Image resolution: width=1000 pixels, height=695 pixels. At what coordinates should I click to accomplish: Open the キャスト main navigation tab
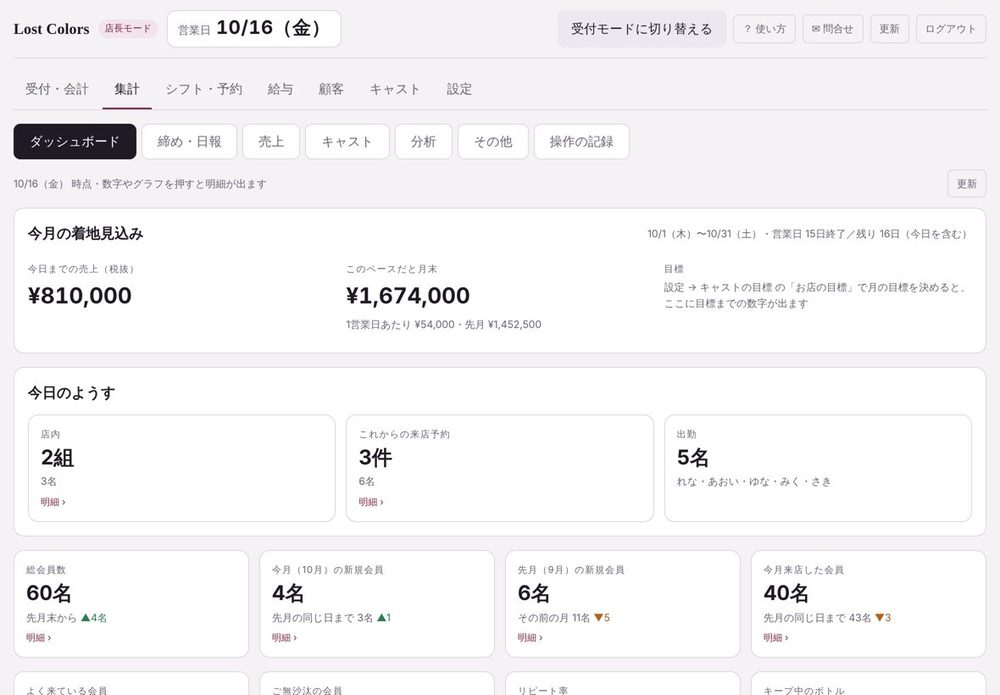point(395,89)
